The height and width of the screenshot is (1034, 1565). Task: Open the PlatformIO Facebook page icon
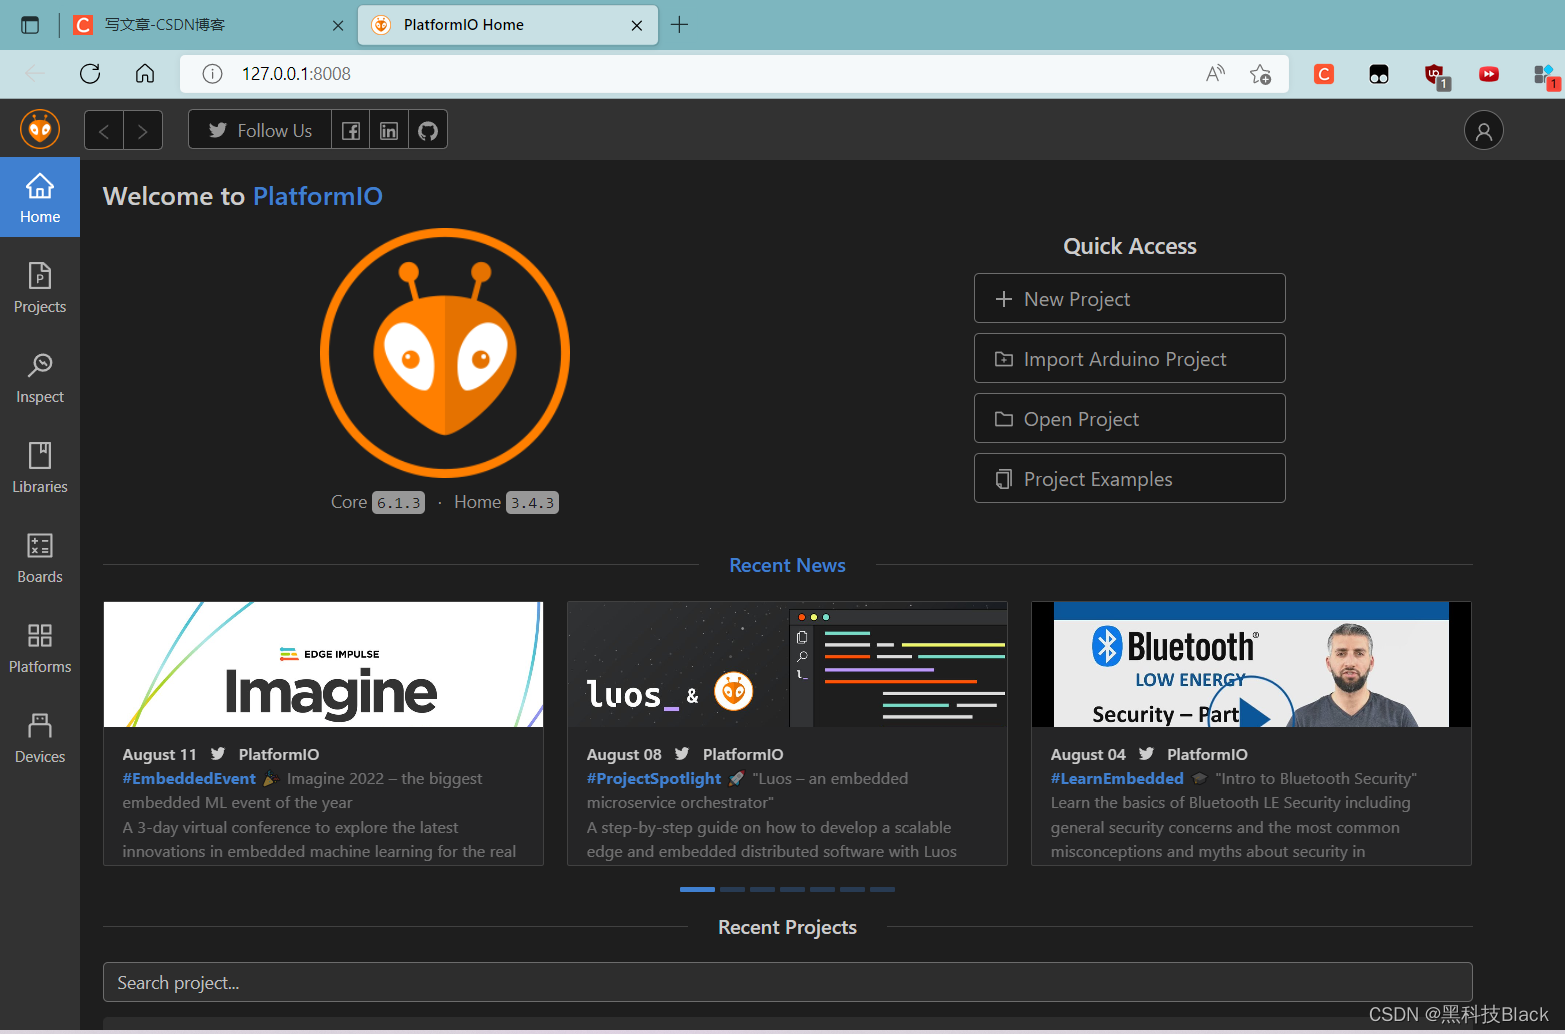pos(351,130)
